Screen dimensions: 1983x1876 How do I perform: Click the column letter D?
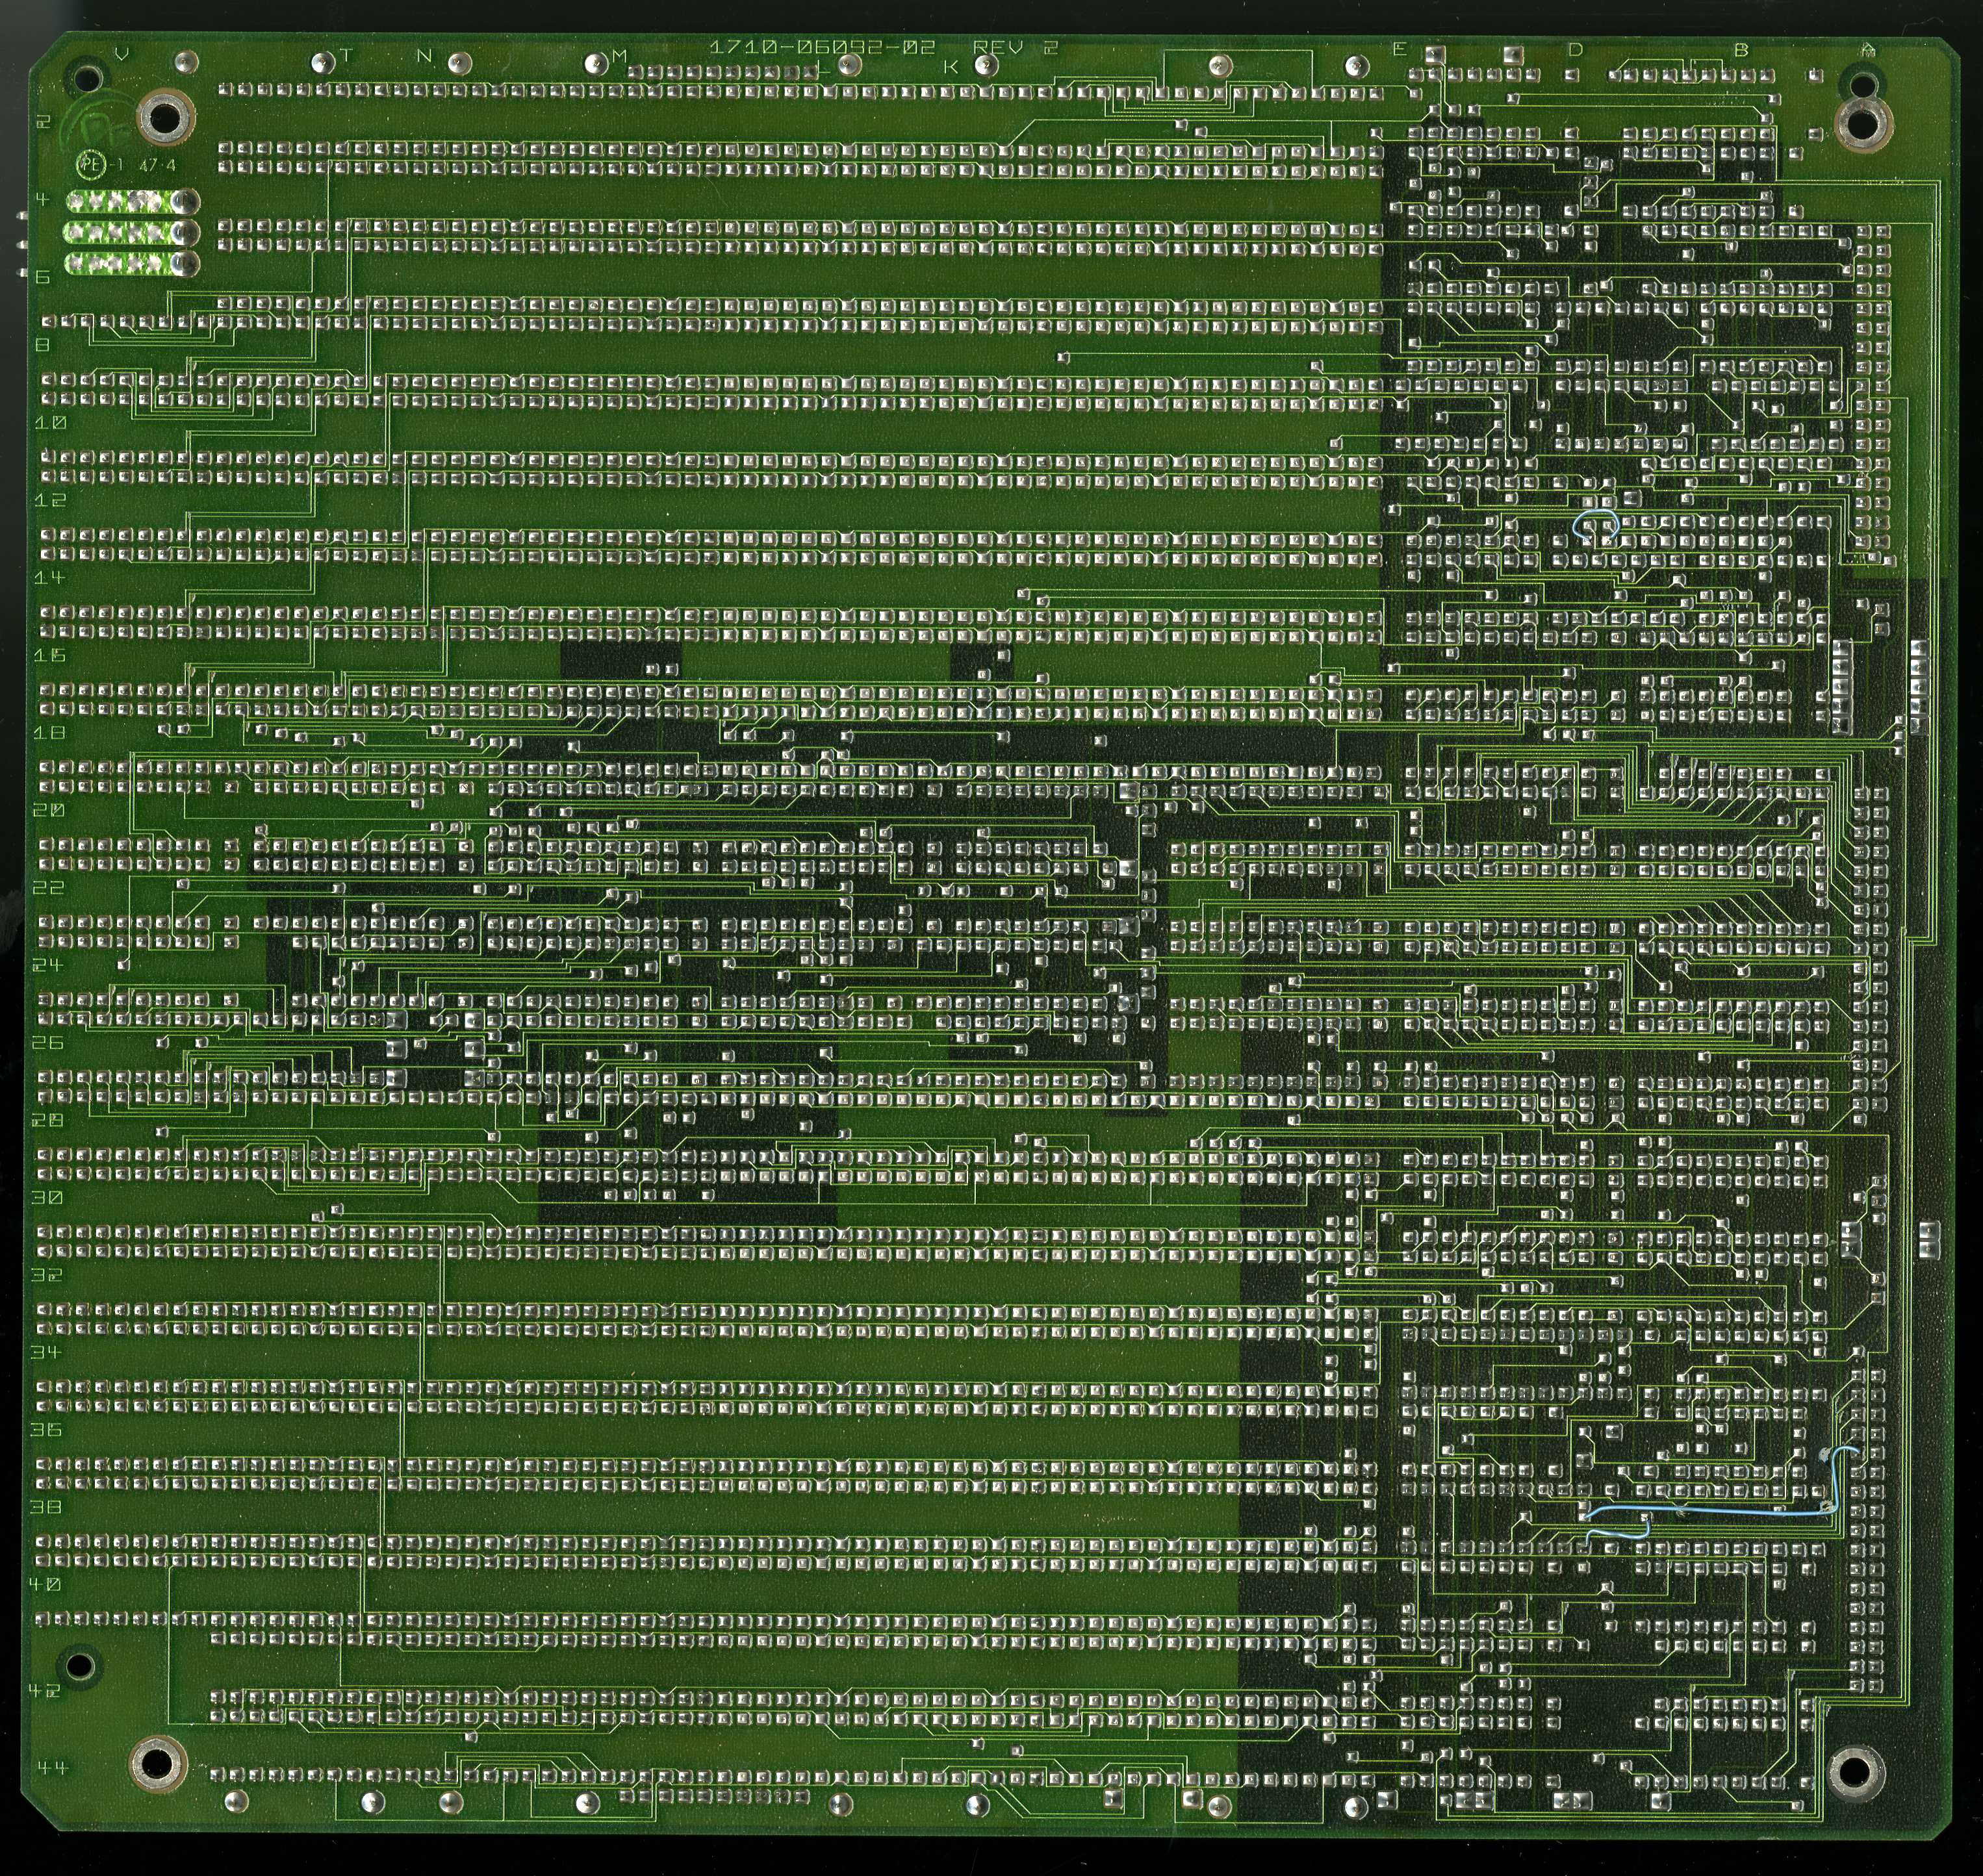(x=1575, y=49)
